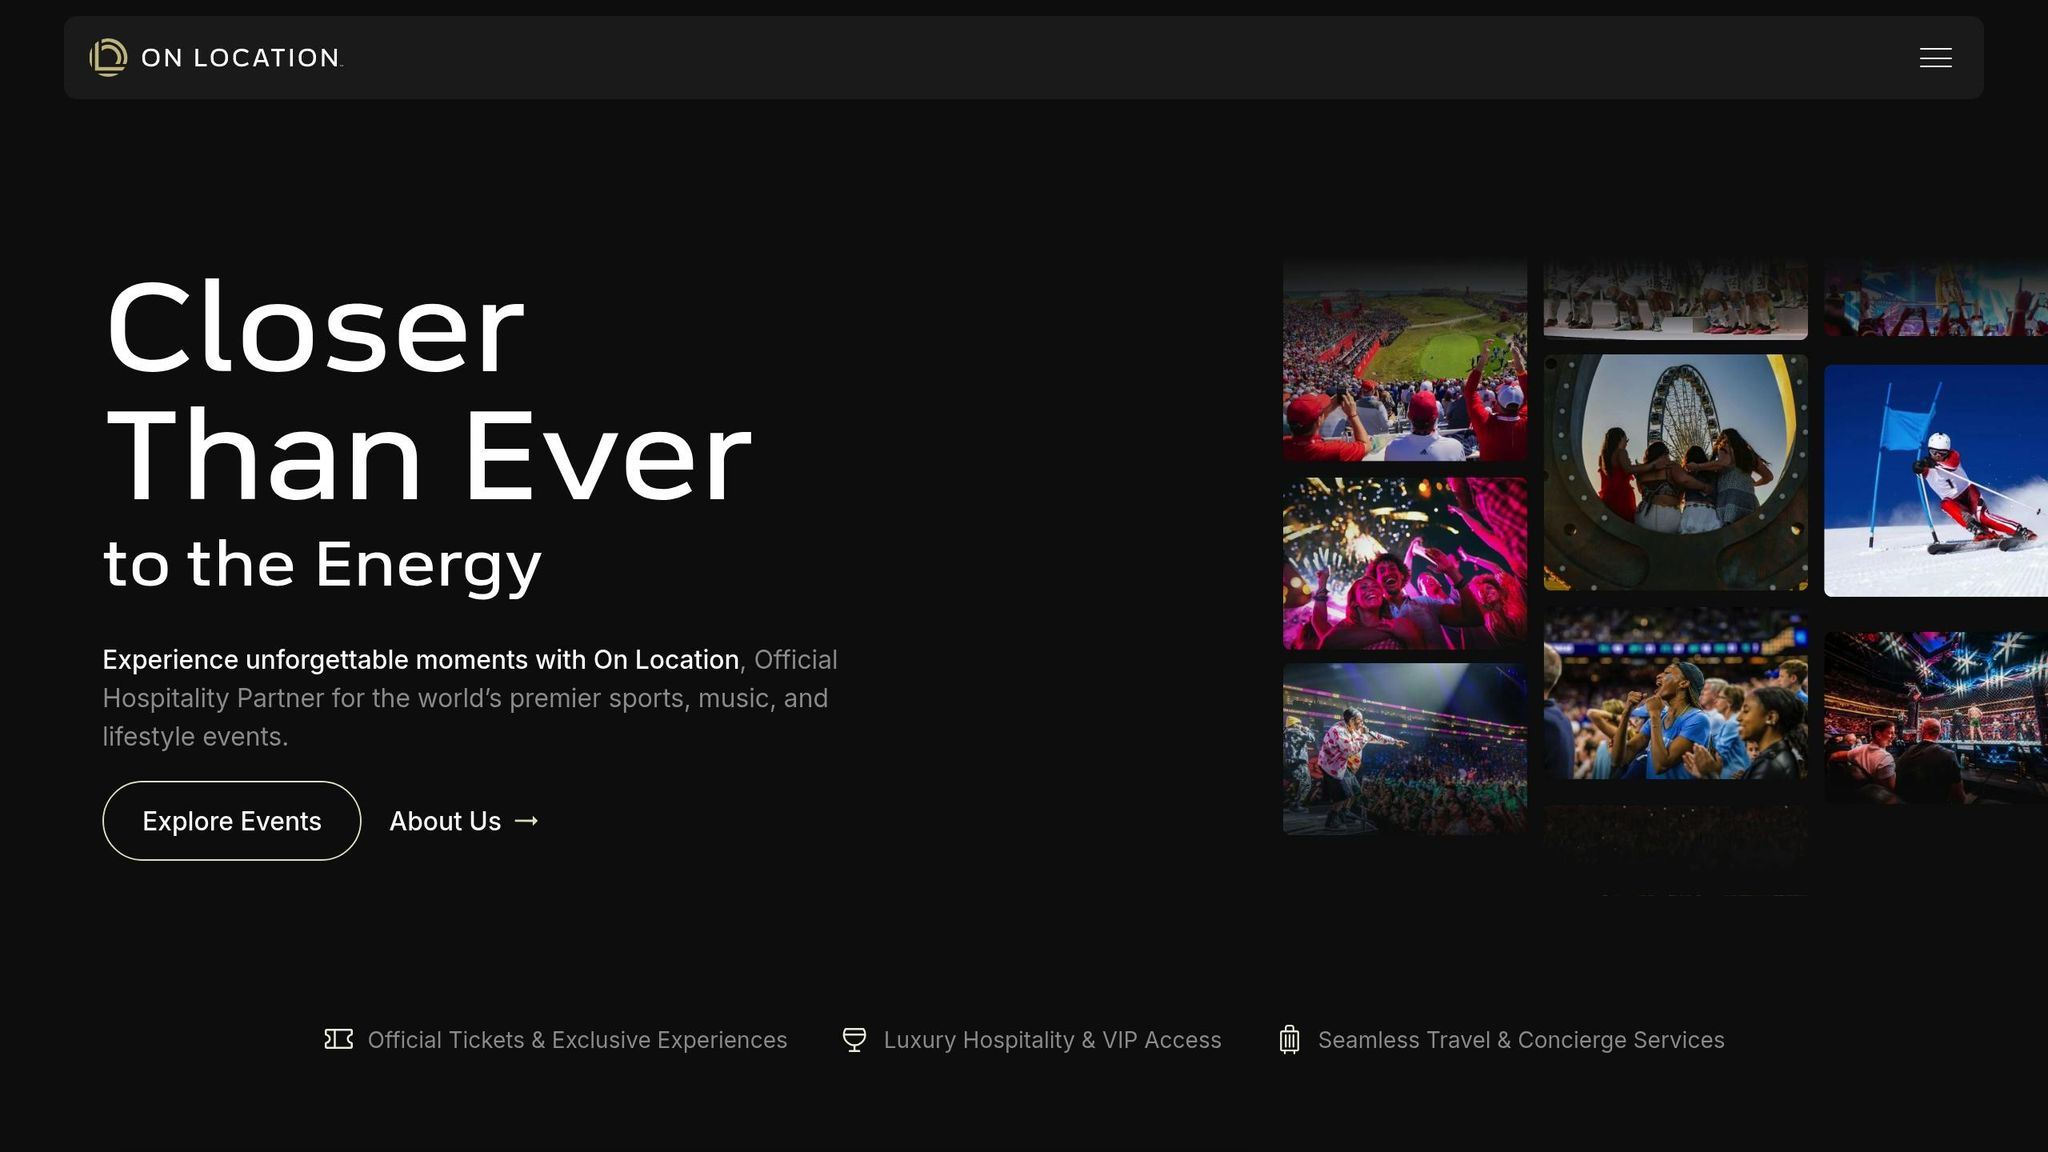Open the About Us link
This screenshot has height=1152, width=2048.
(445, 821)
